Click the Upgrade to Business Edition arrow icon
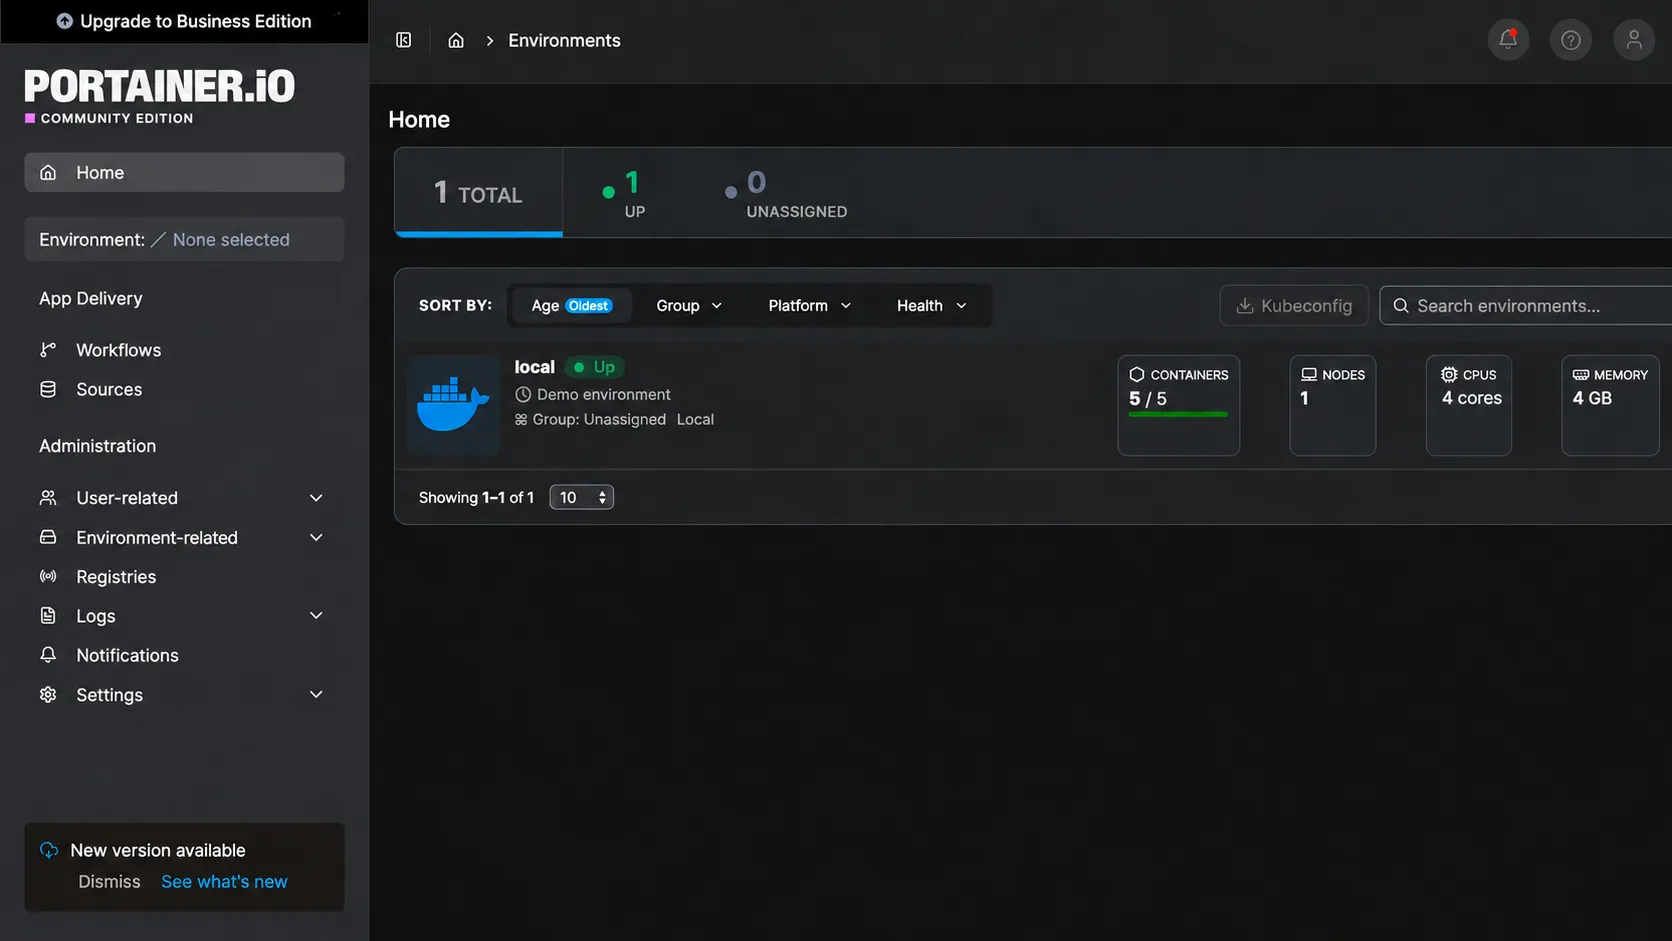 tap(65, 21)
